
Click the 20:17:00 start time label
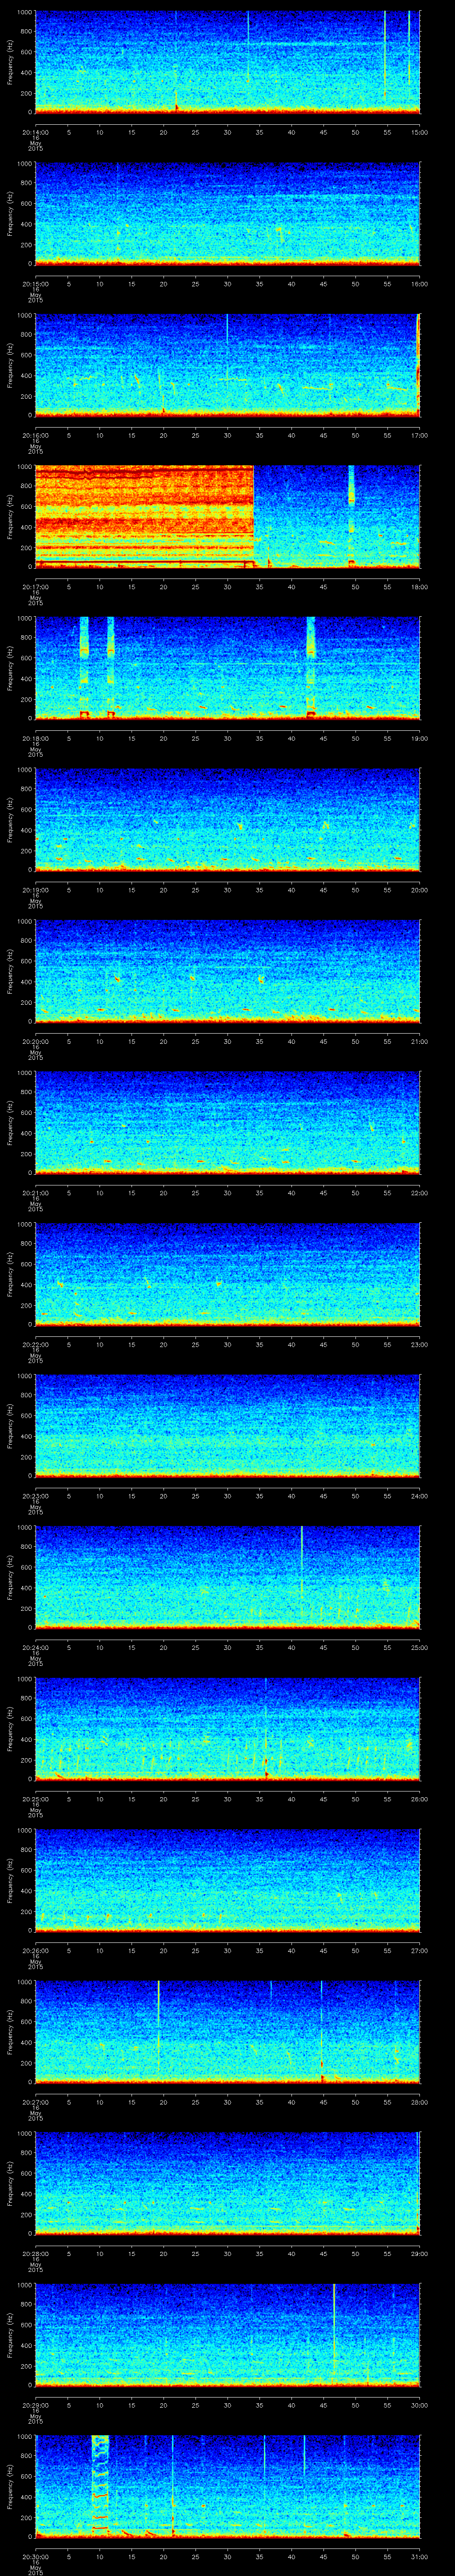pos(35,587)
